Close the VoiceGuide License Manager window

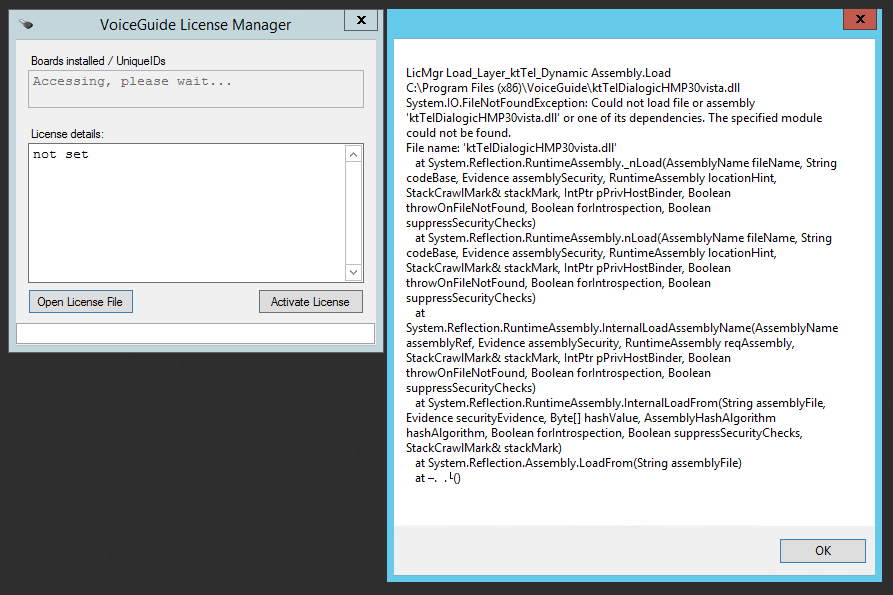coord(361,20)
